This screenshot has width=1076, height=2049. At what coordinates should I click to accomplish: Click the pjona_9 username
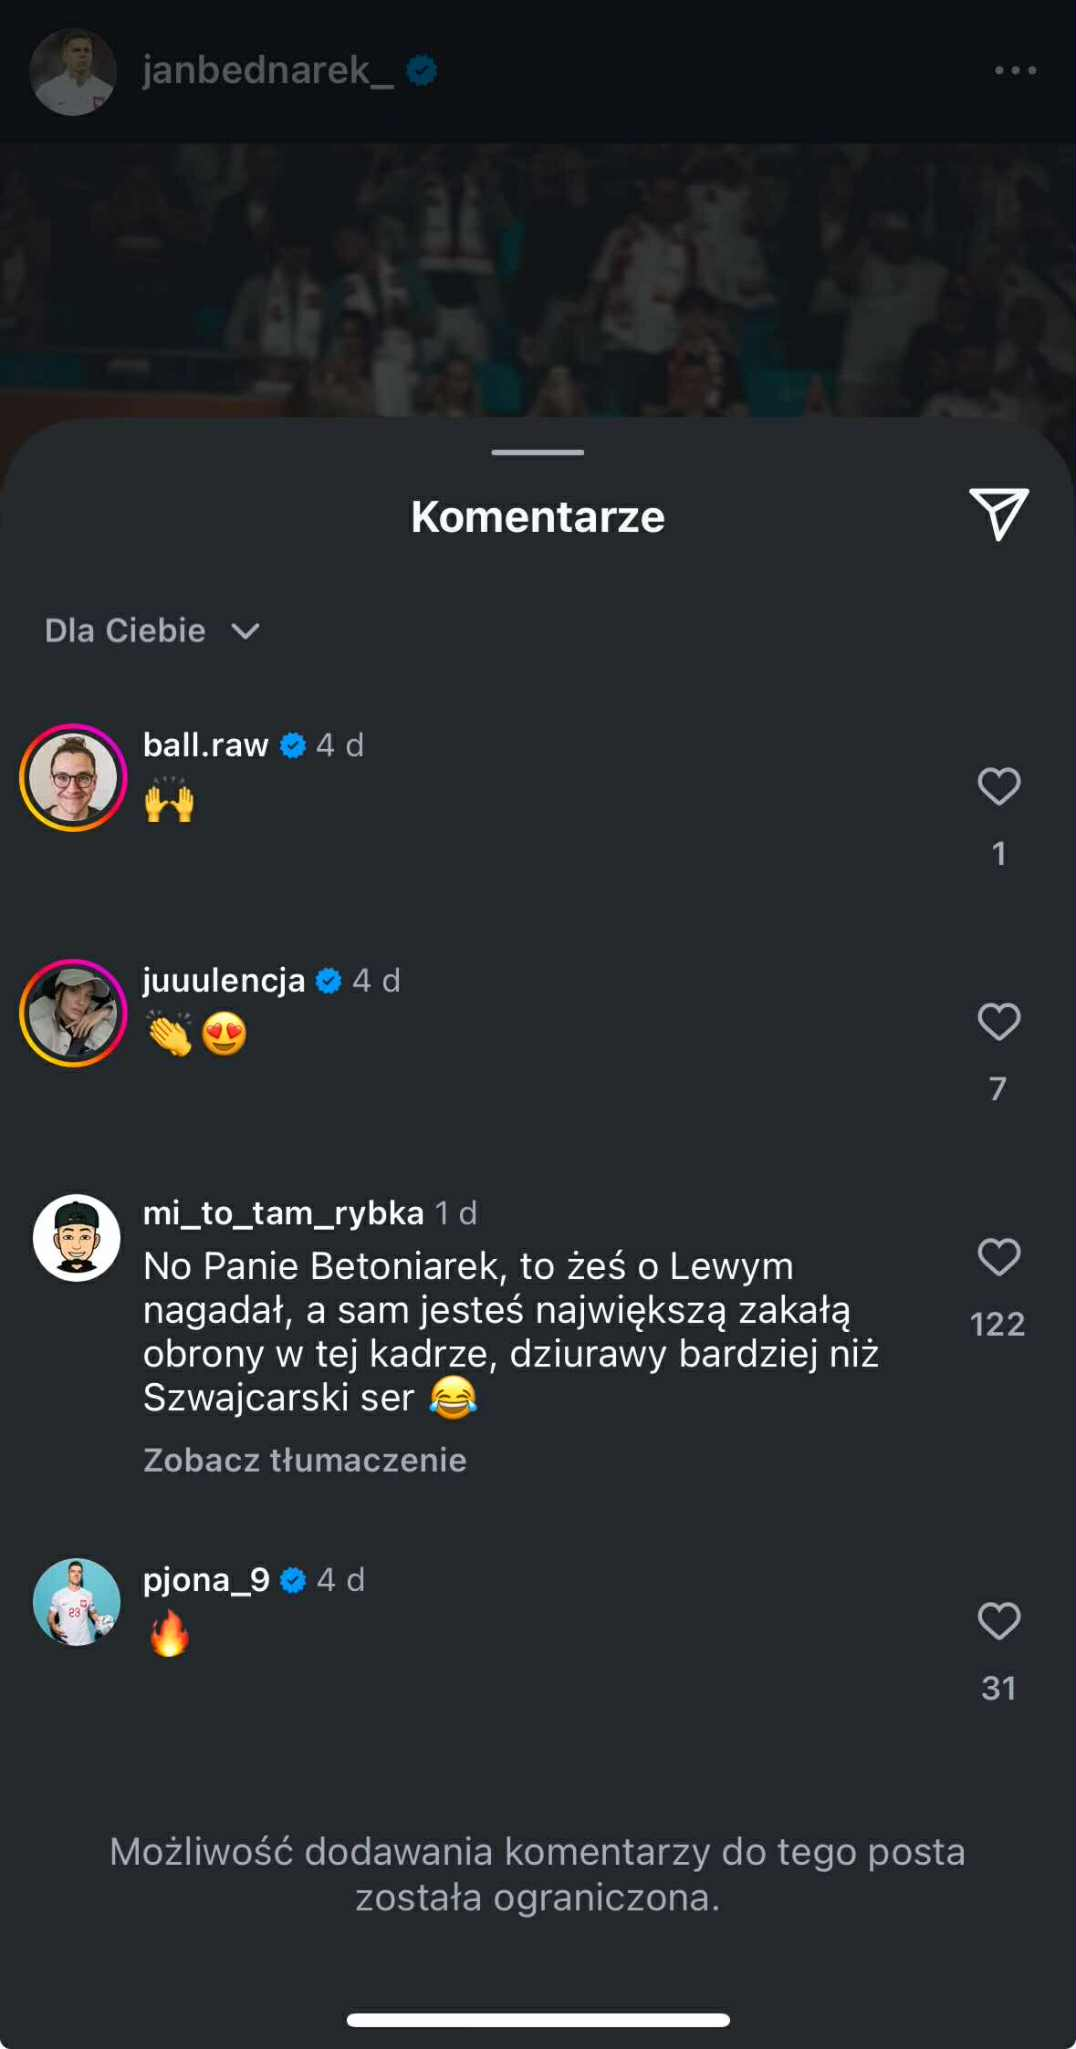pos(207,1580)
